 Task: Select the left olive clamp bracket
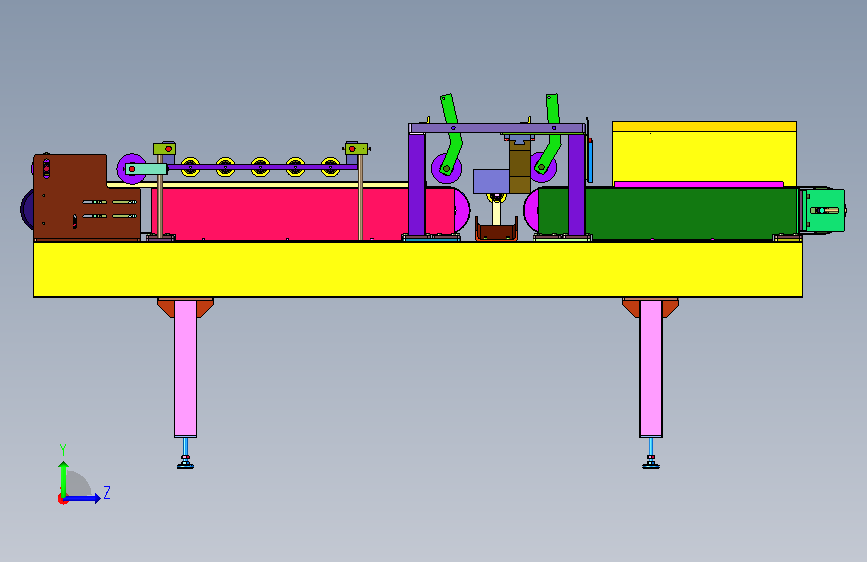pos(164,149)
